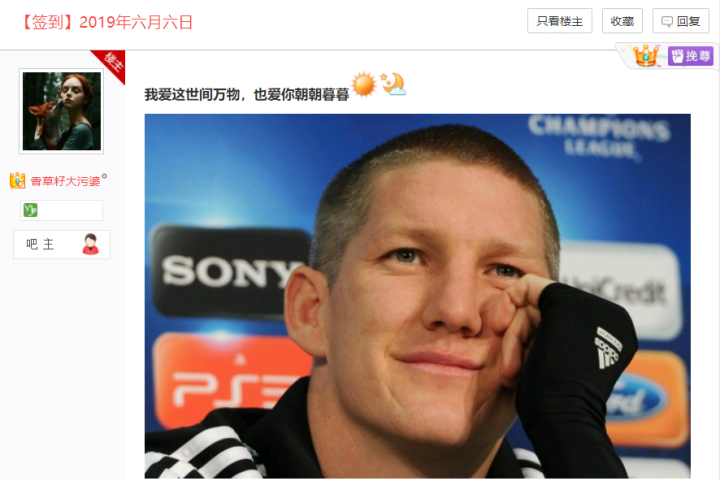Click the small circle icon after the username
The width and height of the screenshot is (720, 481).
click(x=104, y=176)
